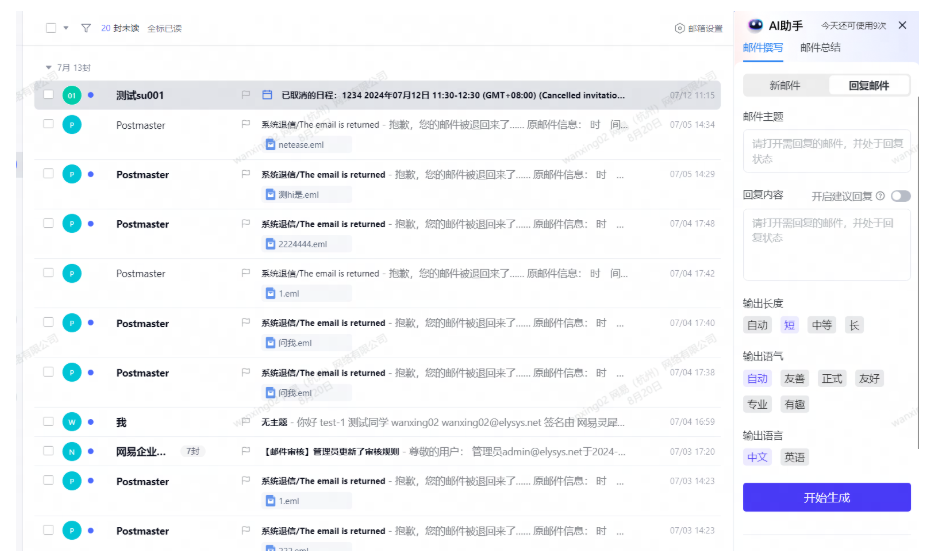Click the 邮件主题 input field
Image resolution: width=940 pixels, height=551 pixels.
tap(827, 151)
